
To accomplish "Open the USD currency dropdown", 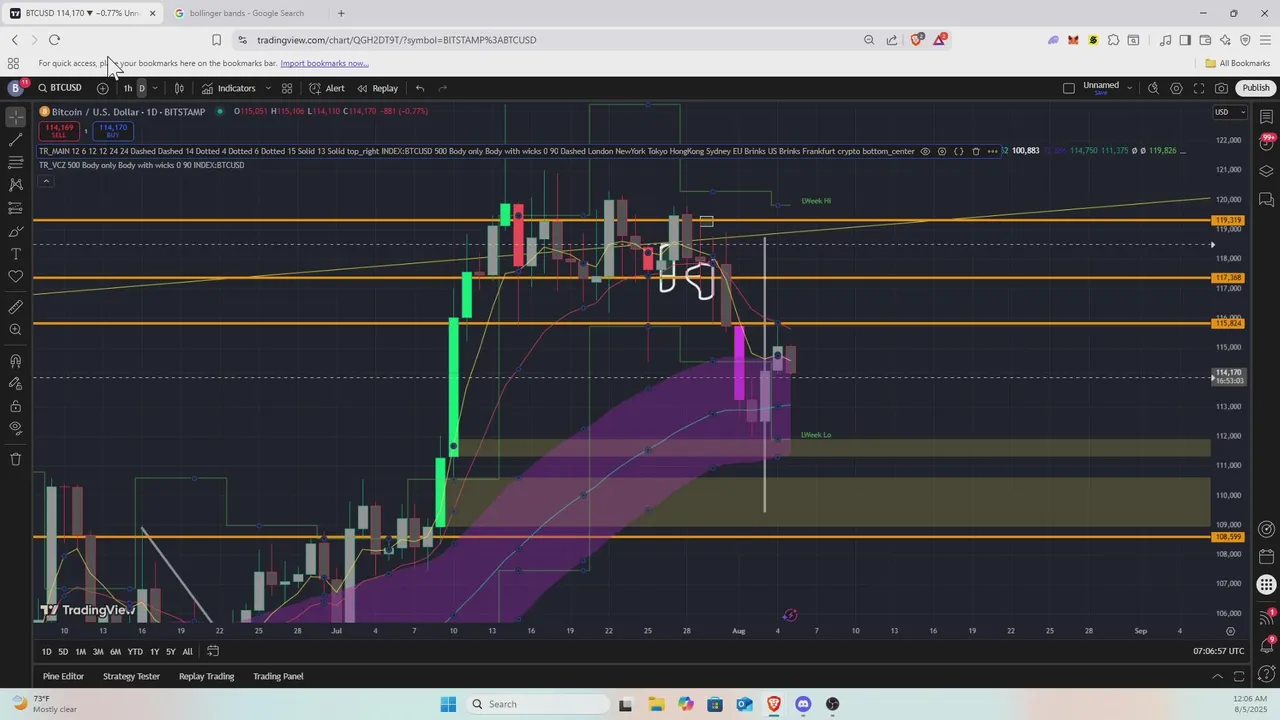I will [x=1230, y=112].
